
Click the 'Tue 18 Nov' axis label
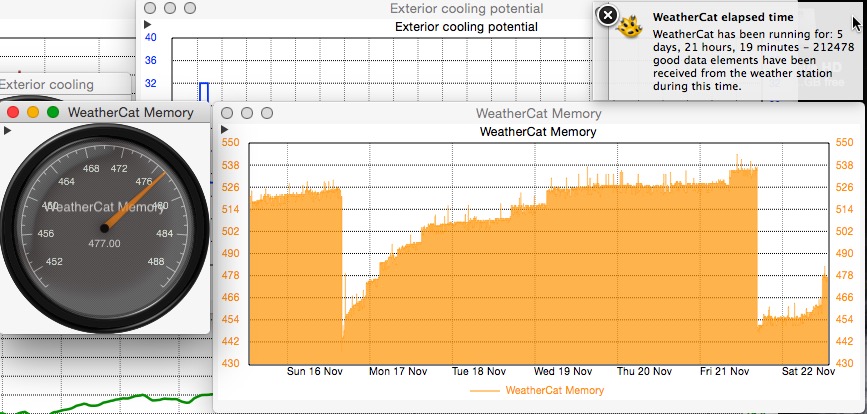pos(479,371)
